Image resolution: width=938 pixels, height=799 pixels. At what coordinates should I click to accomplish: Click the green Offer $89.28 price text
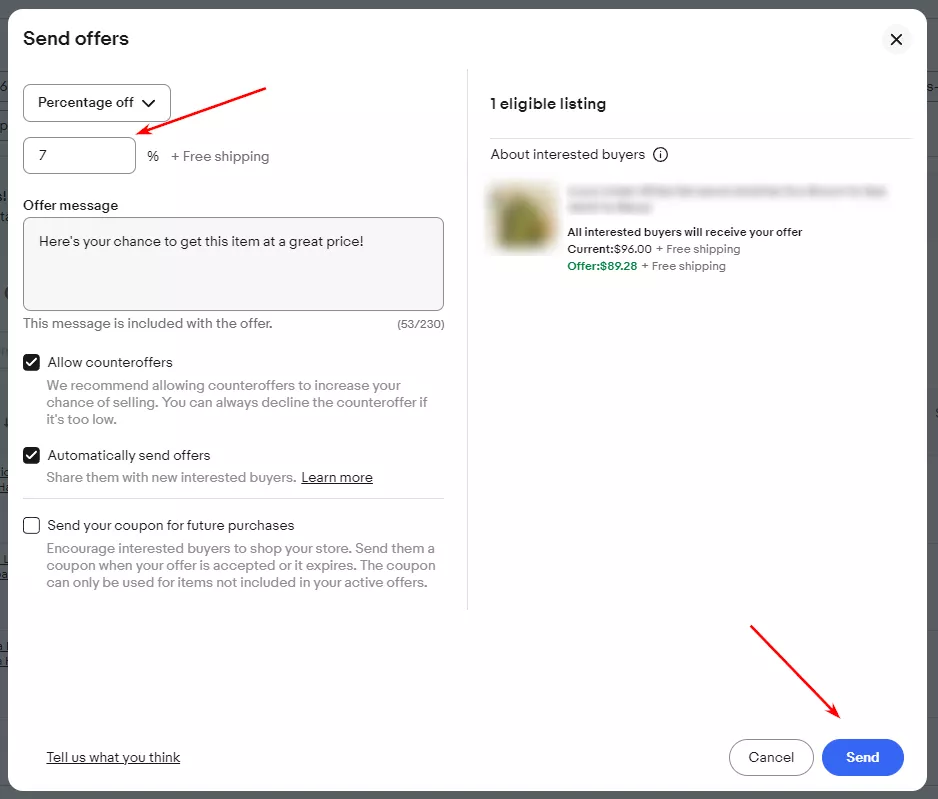[602, 266]
